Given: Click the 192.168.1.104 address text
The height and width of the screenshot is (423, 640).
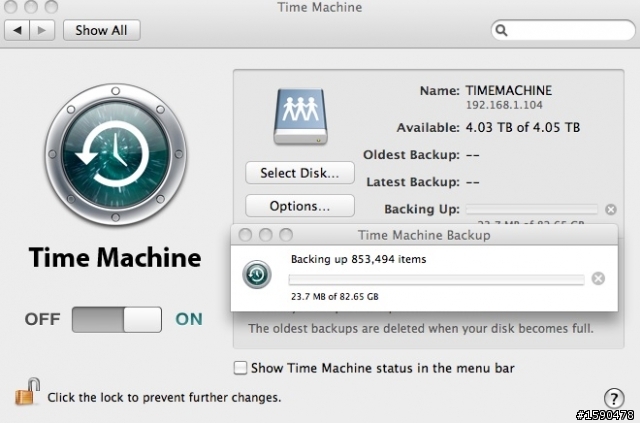Looking at the screenshot, I should tap(504, 105).
